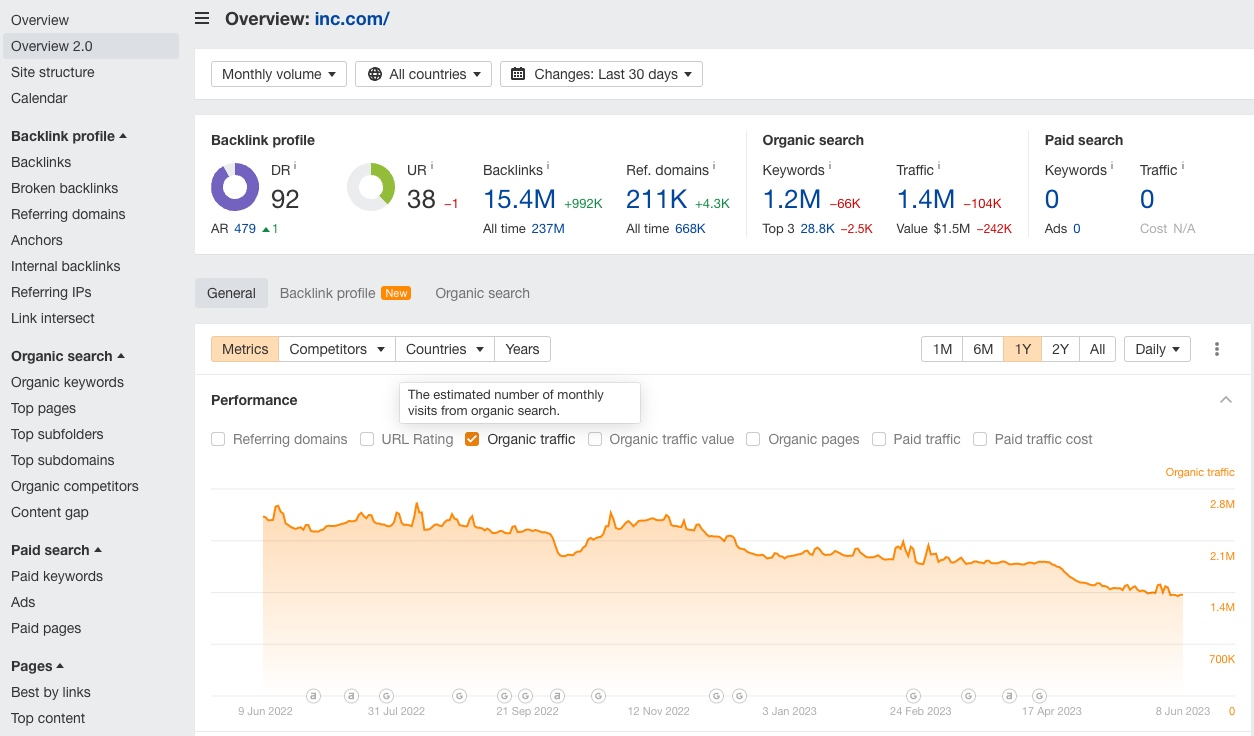
Task: Click the 1.2M organic keywords value
Action: (x=792, y=199)
